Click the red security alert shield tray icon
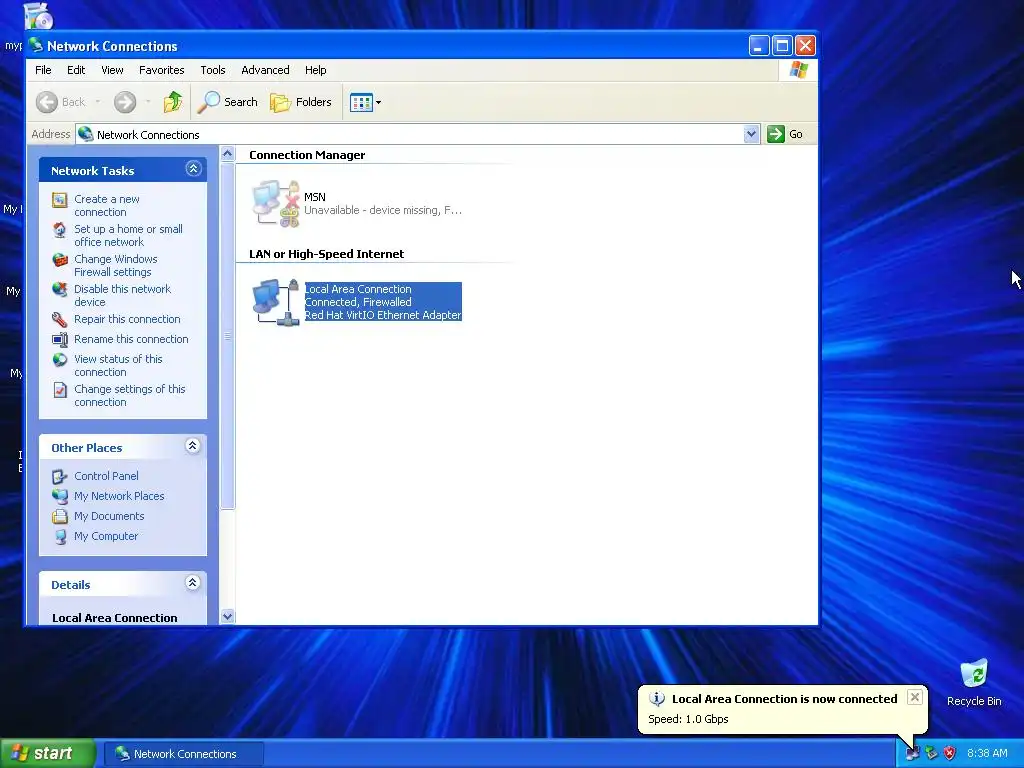 [950, 754]
